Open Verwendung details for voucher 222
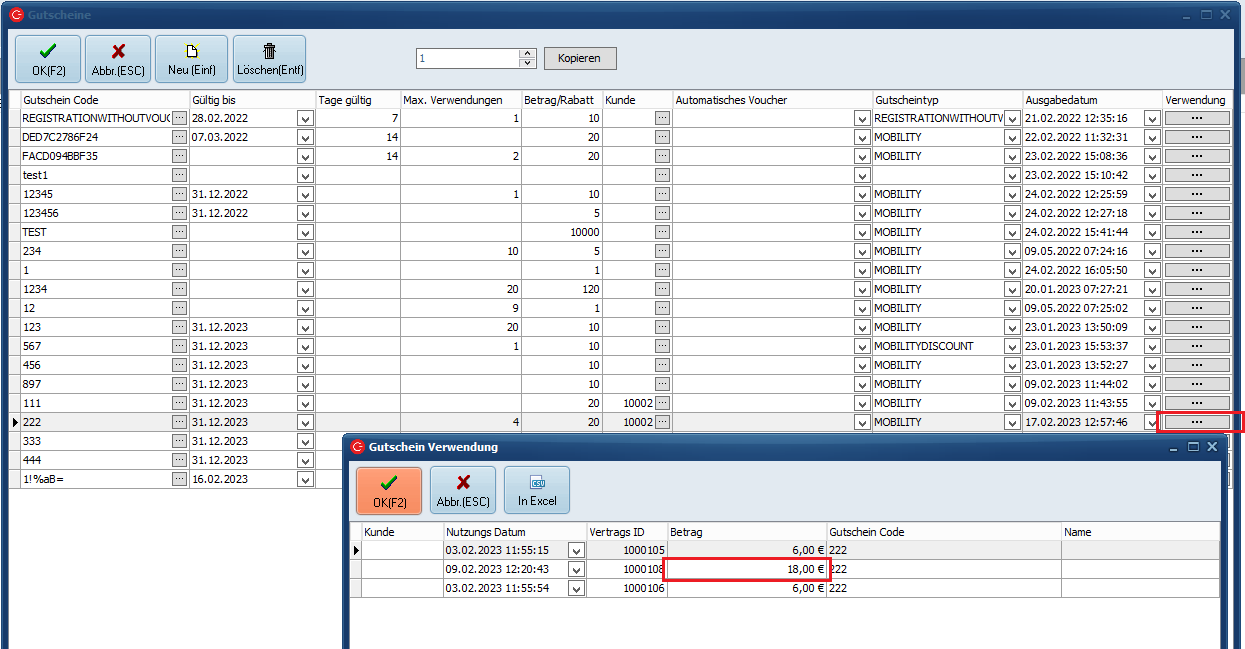Screen dimensions: 1245x649 click(1197, 422)
